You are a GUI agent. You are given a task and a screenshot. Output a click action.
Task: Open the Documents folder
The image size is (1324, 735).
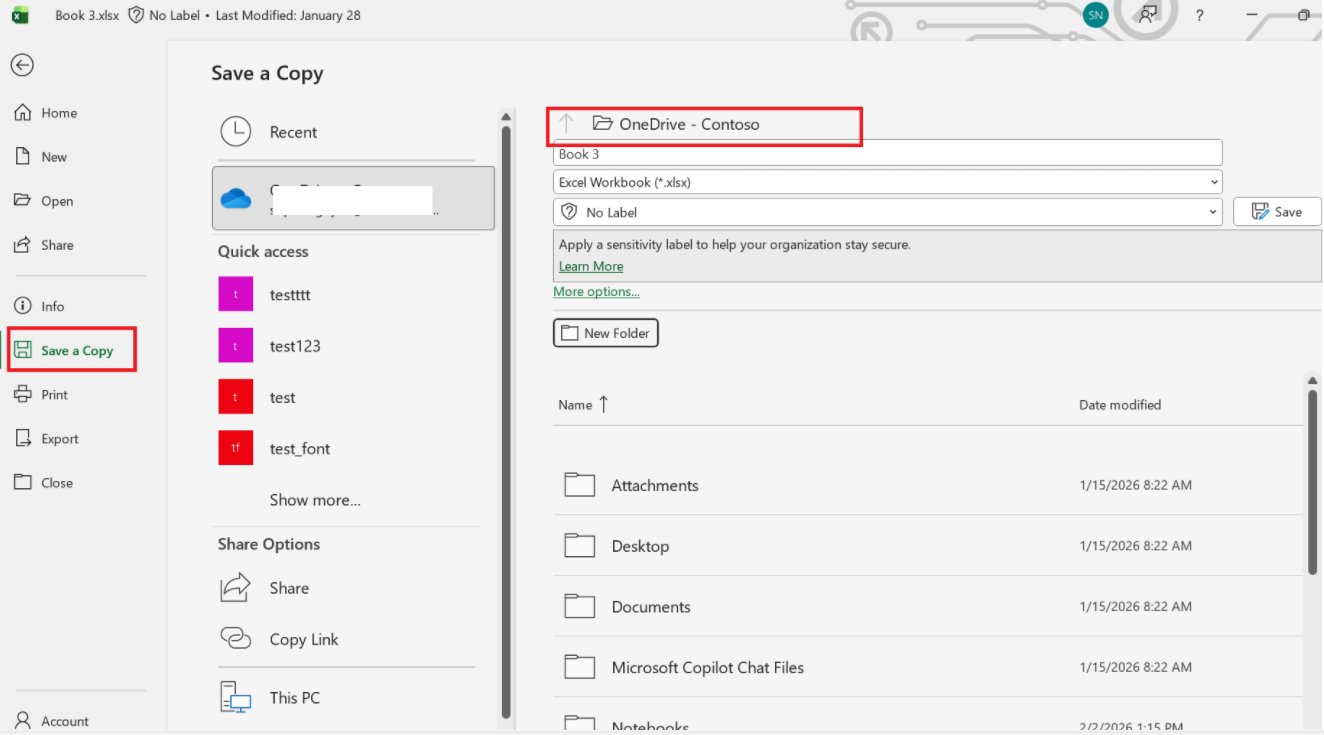[928, 607]
